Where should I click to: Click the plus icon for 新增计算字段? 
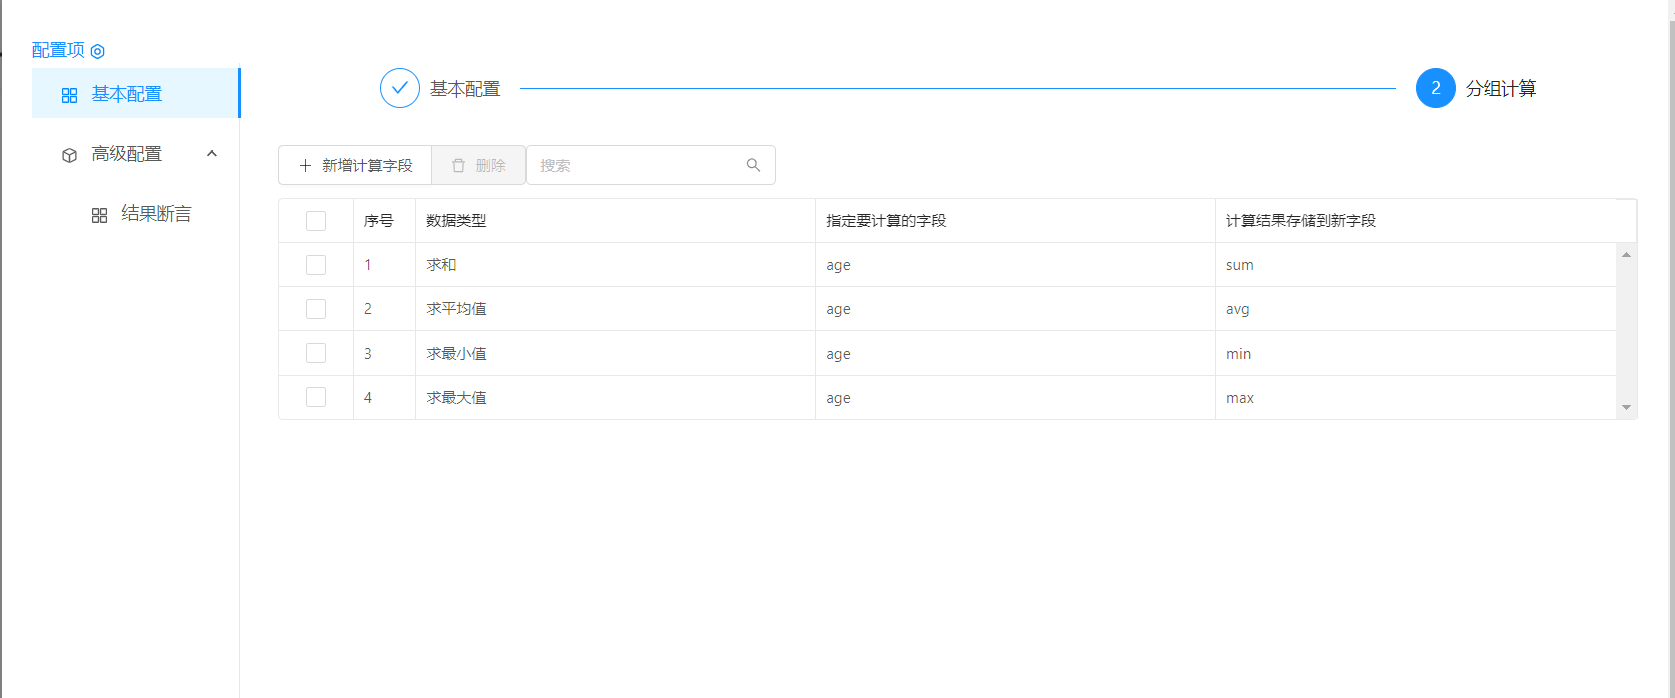pyautogui.click(x=305, y=166)
